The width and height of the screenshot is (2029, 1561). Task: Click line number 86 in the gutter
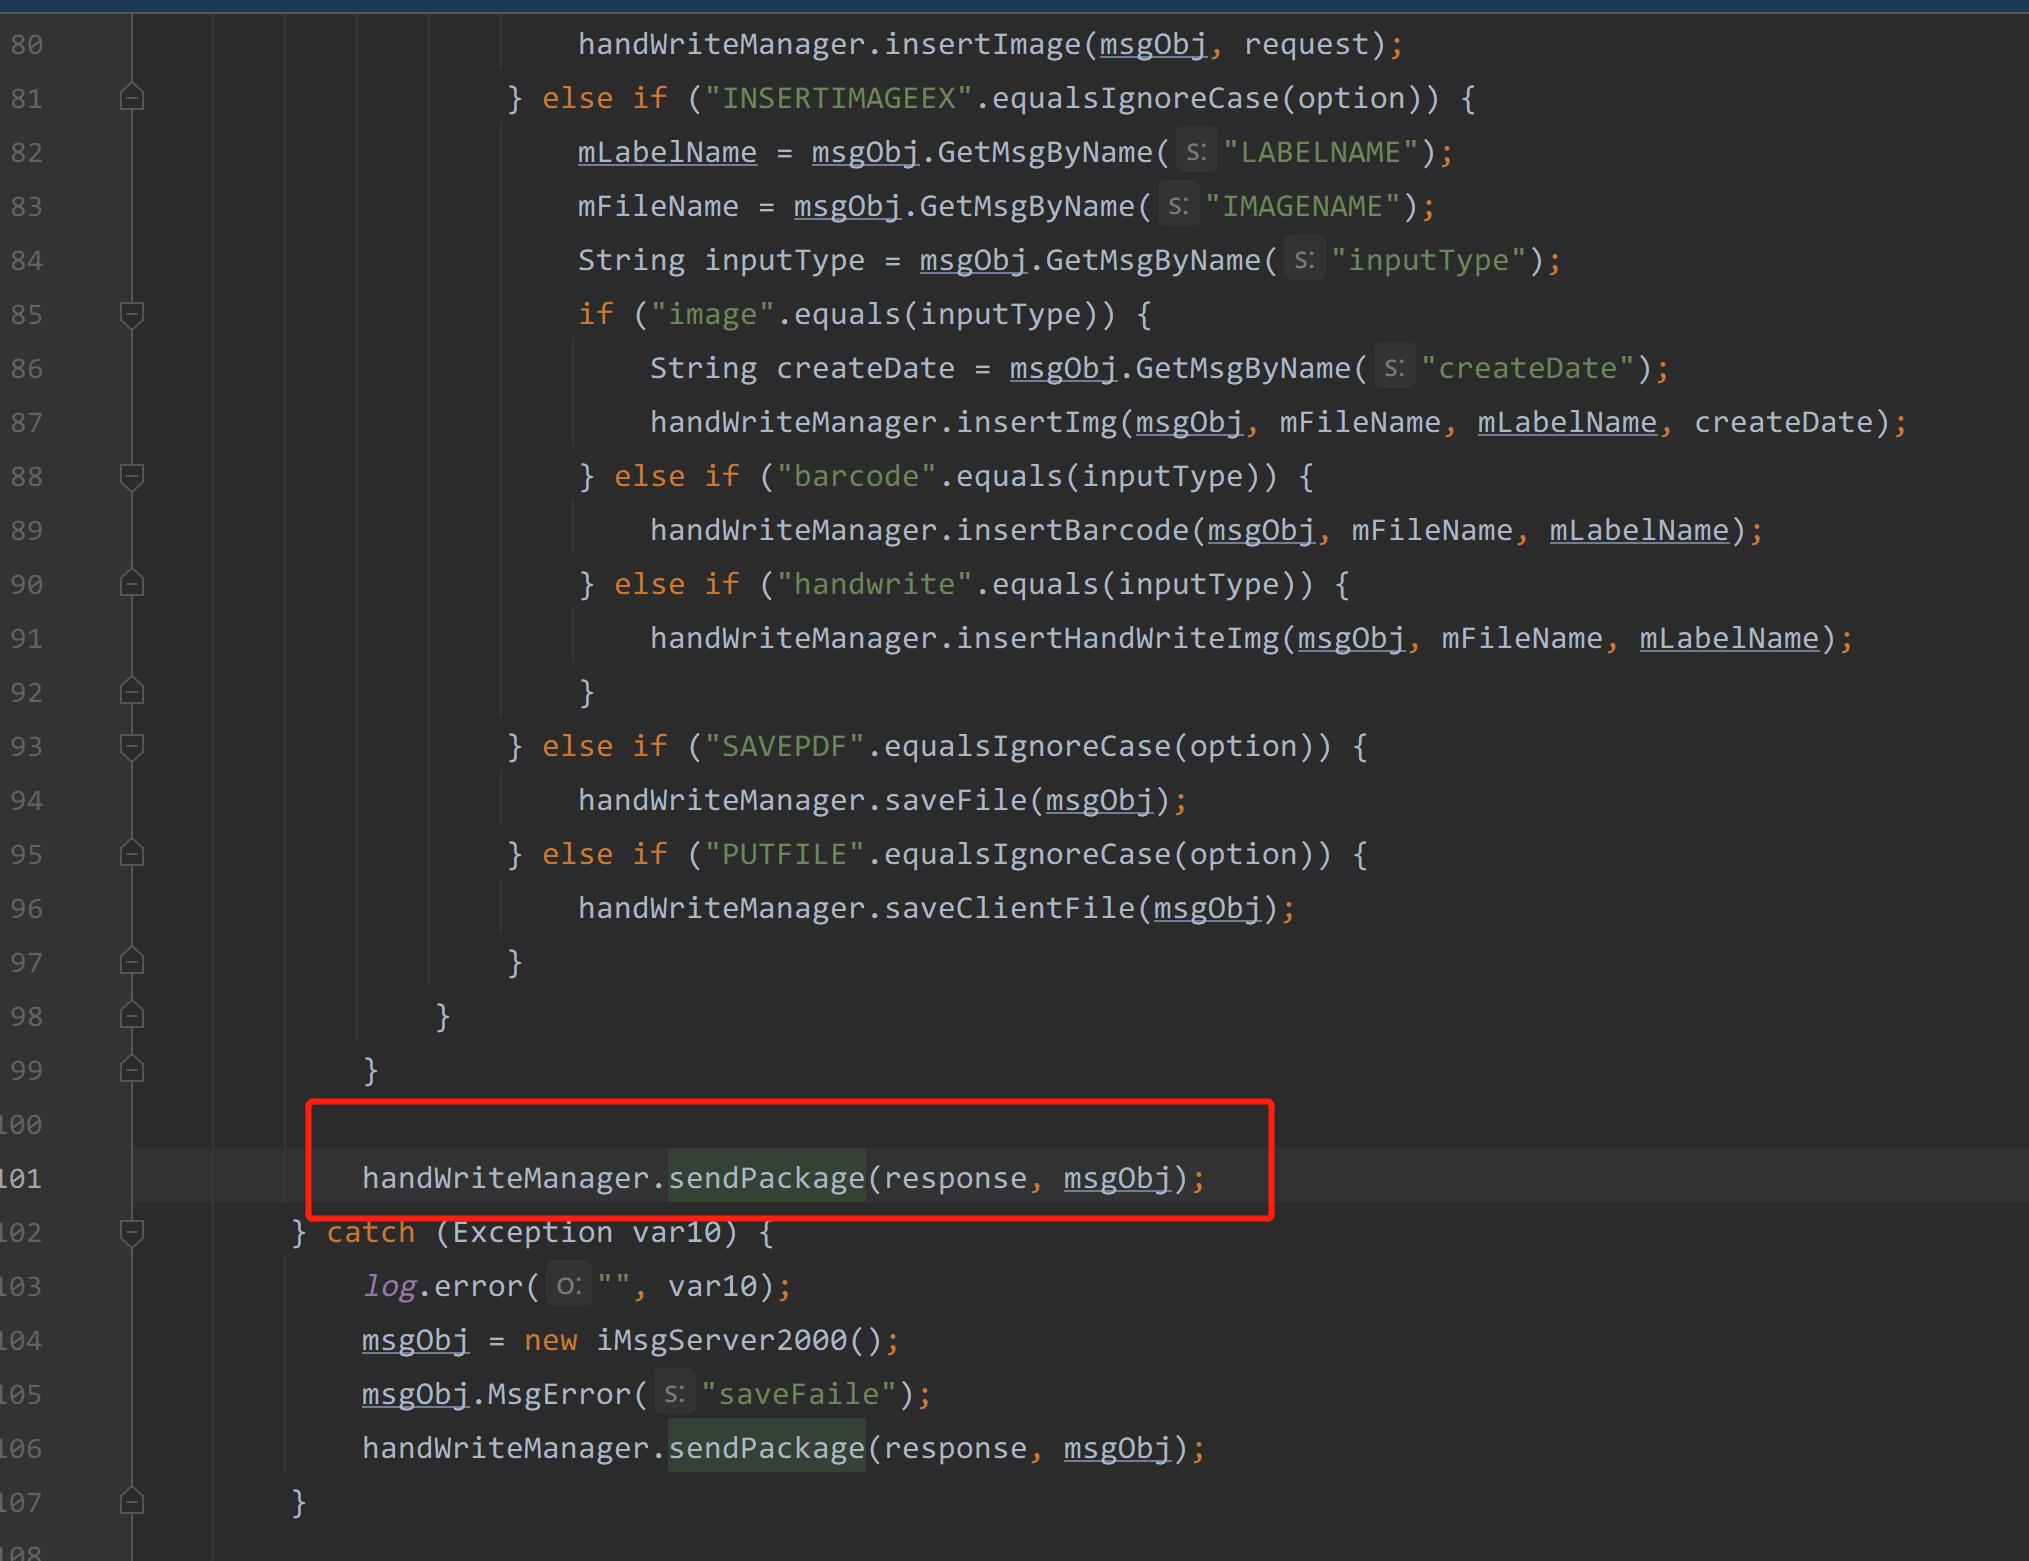tap(27, 368)
